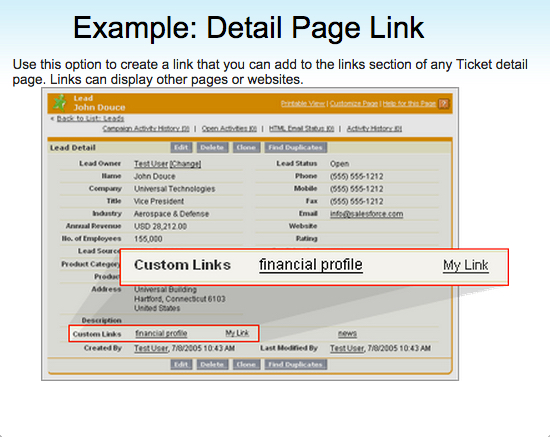Open enlarged financial profile link in callout

[x=311, y=264]
